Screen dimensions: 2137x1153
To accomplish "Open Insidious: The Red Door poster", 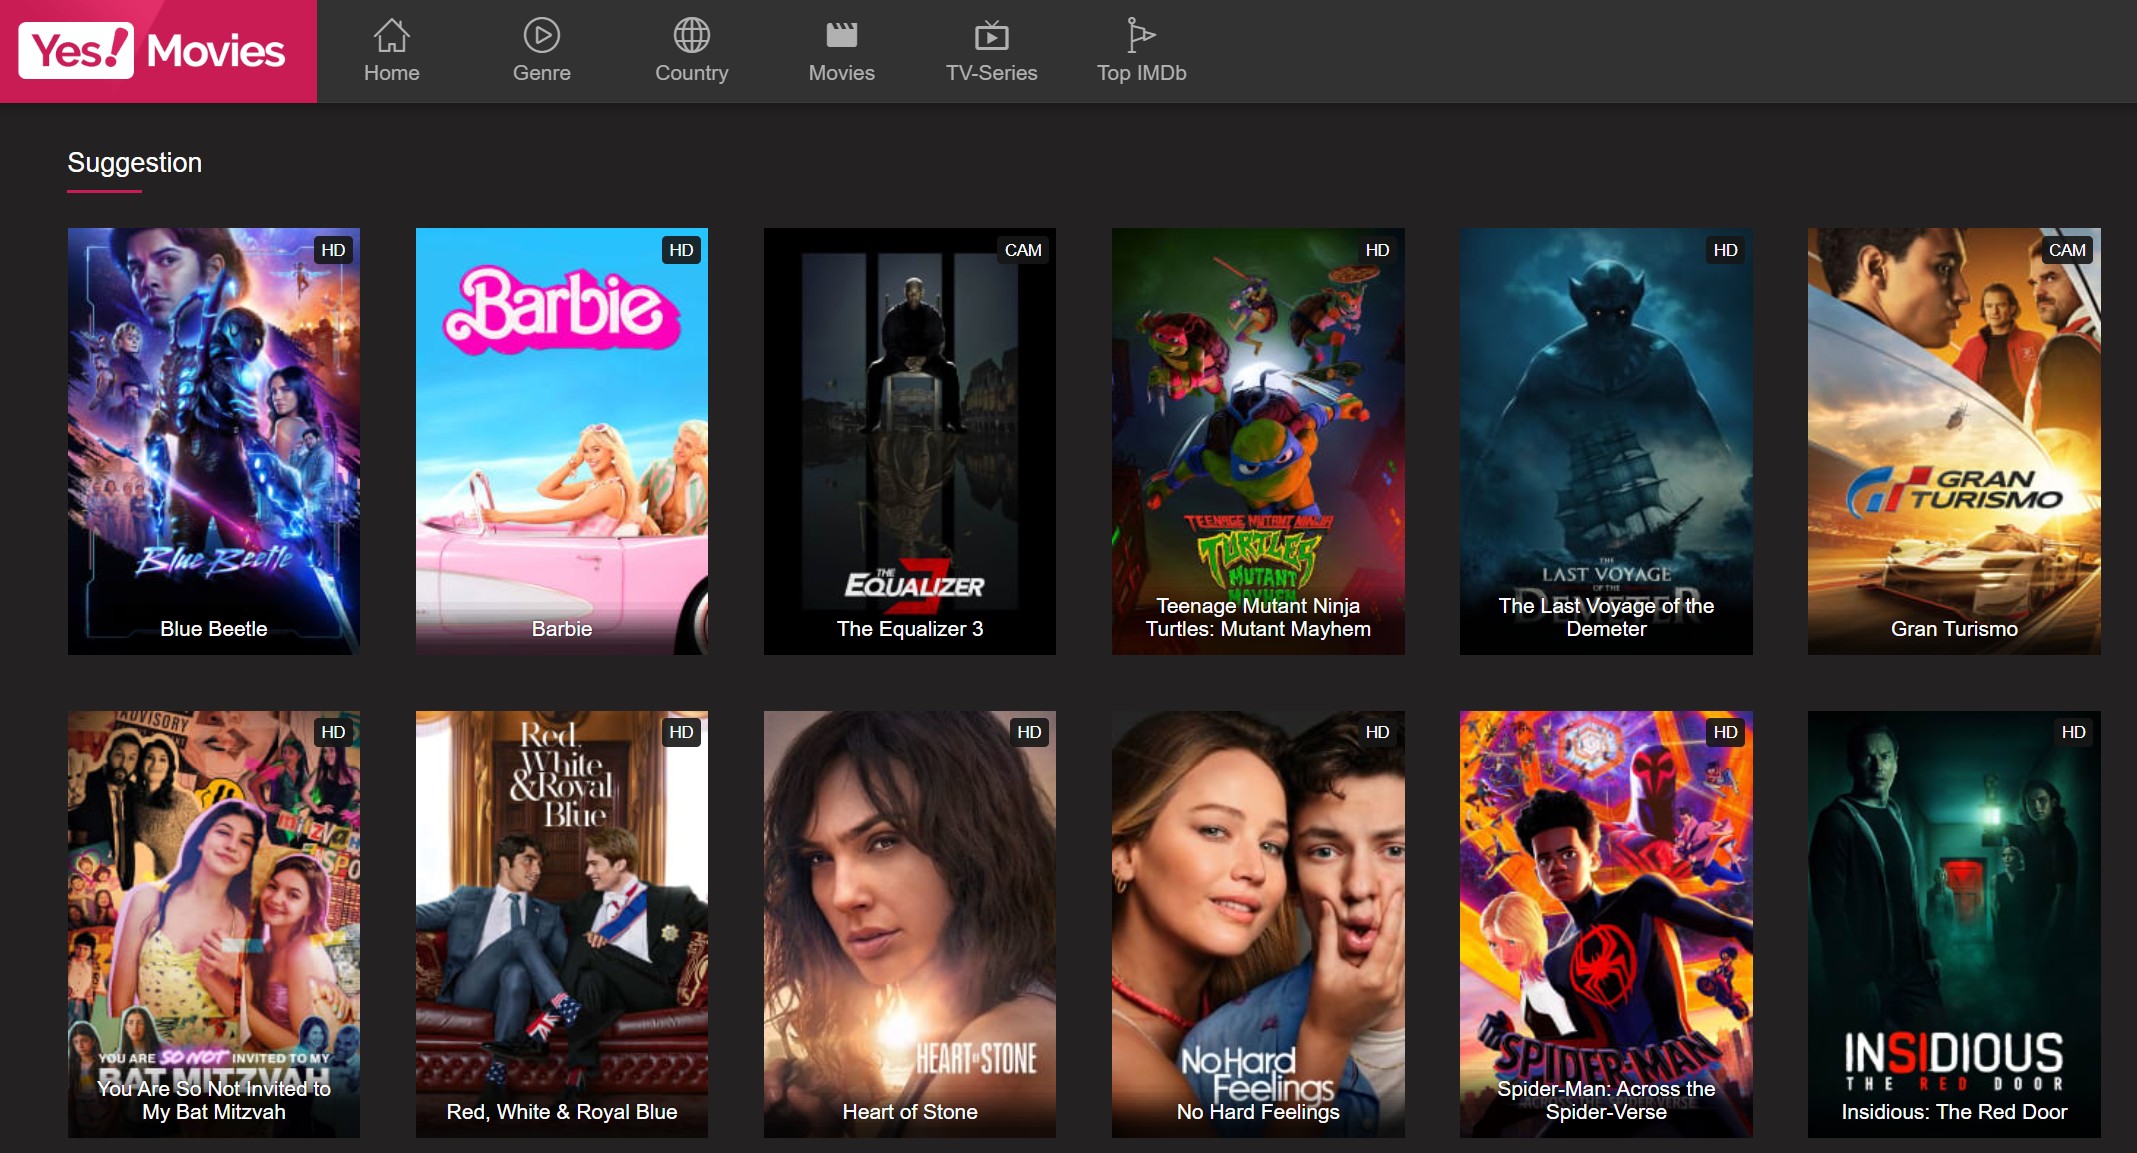I will tap(1954, 924).
